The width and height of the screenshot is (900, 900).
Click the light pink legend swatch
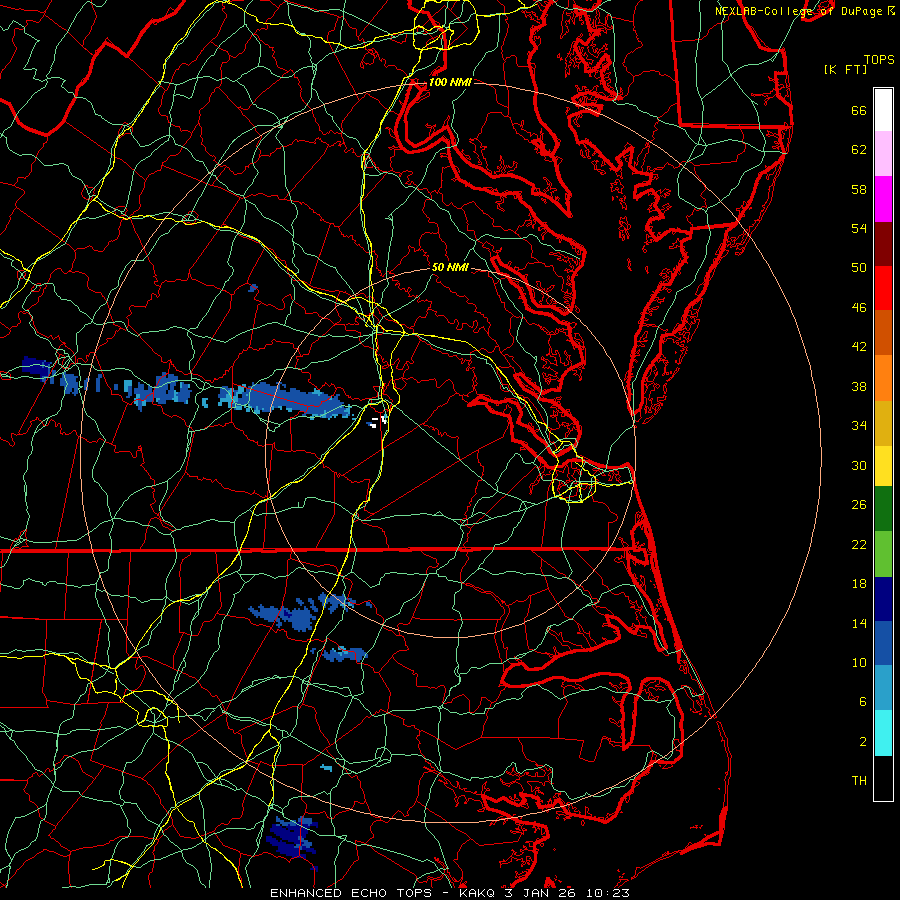[x=883, y=153]
